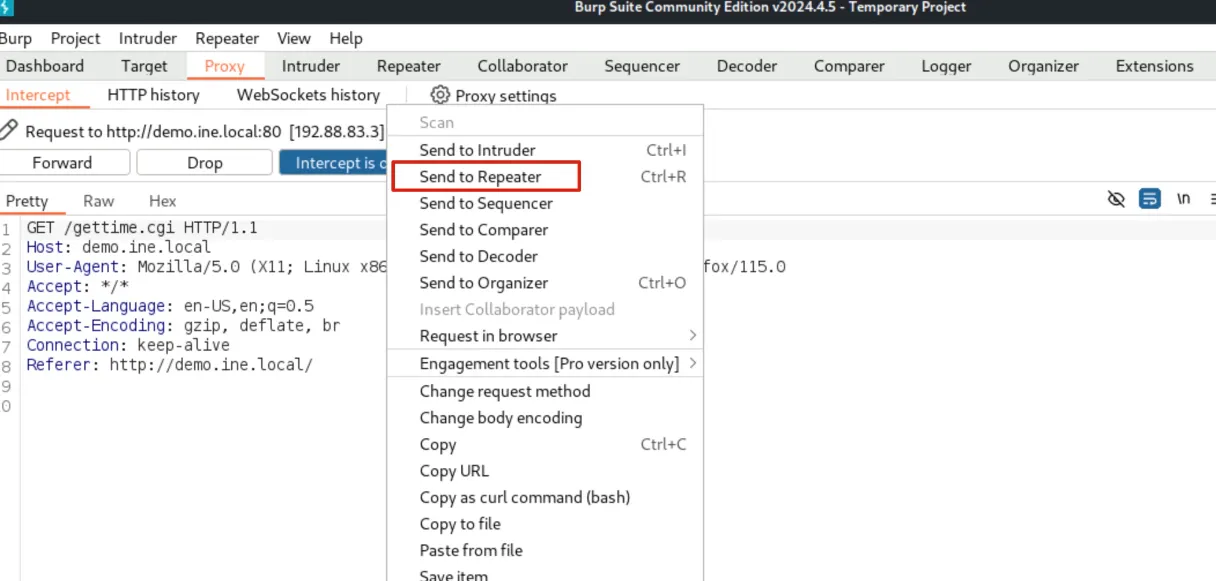Toggle the Intercept is on button

coord(333,163)
